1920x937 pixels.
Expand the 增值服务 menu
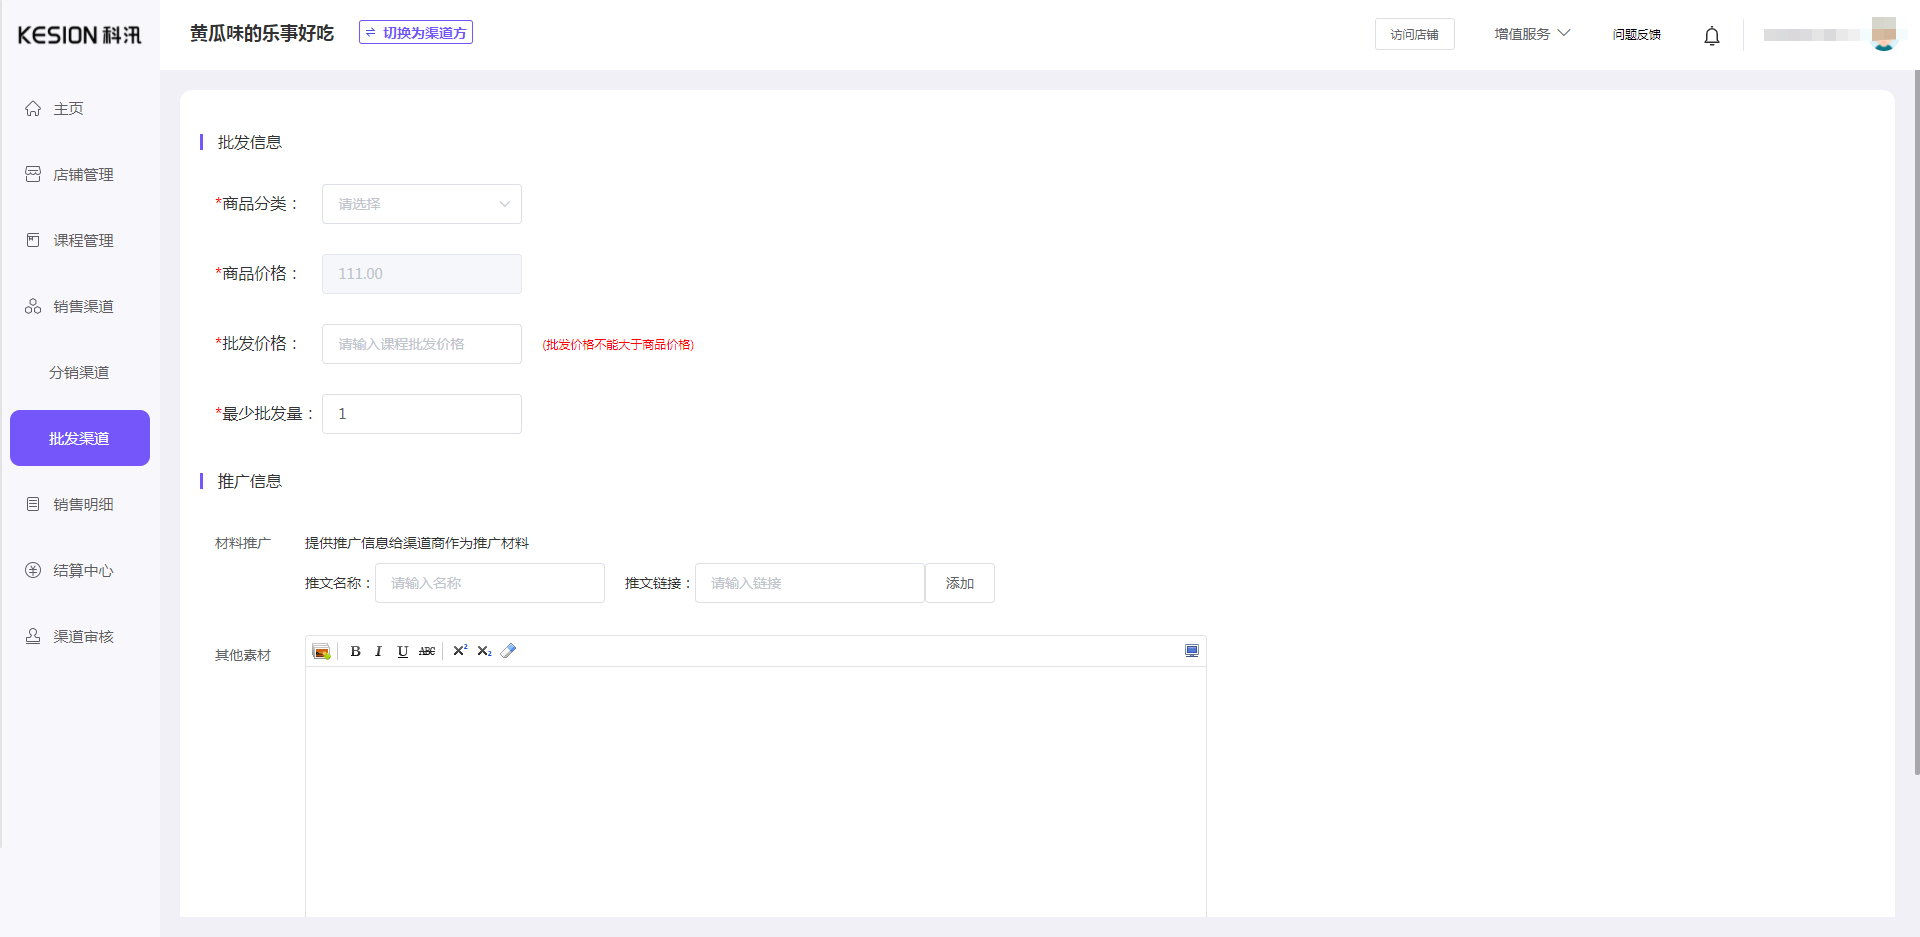[1531, 34]
